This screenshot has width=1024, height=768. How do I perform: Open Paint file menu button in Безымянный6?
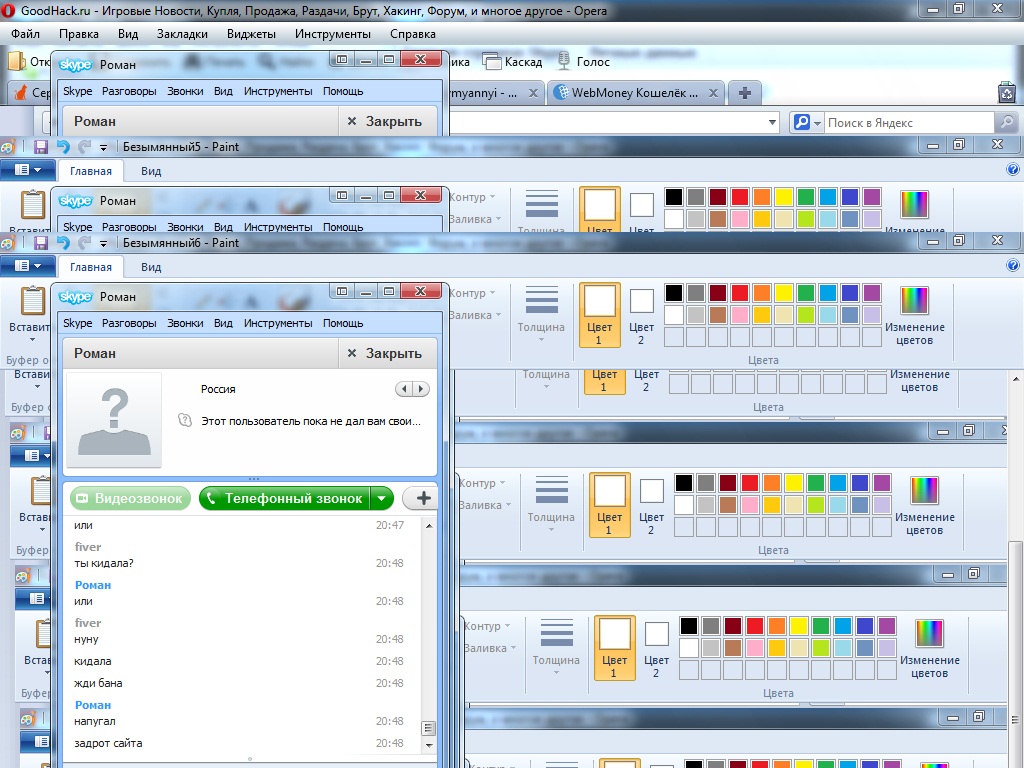pyautogui.click(x=26, y=266)
